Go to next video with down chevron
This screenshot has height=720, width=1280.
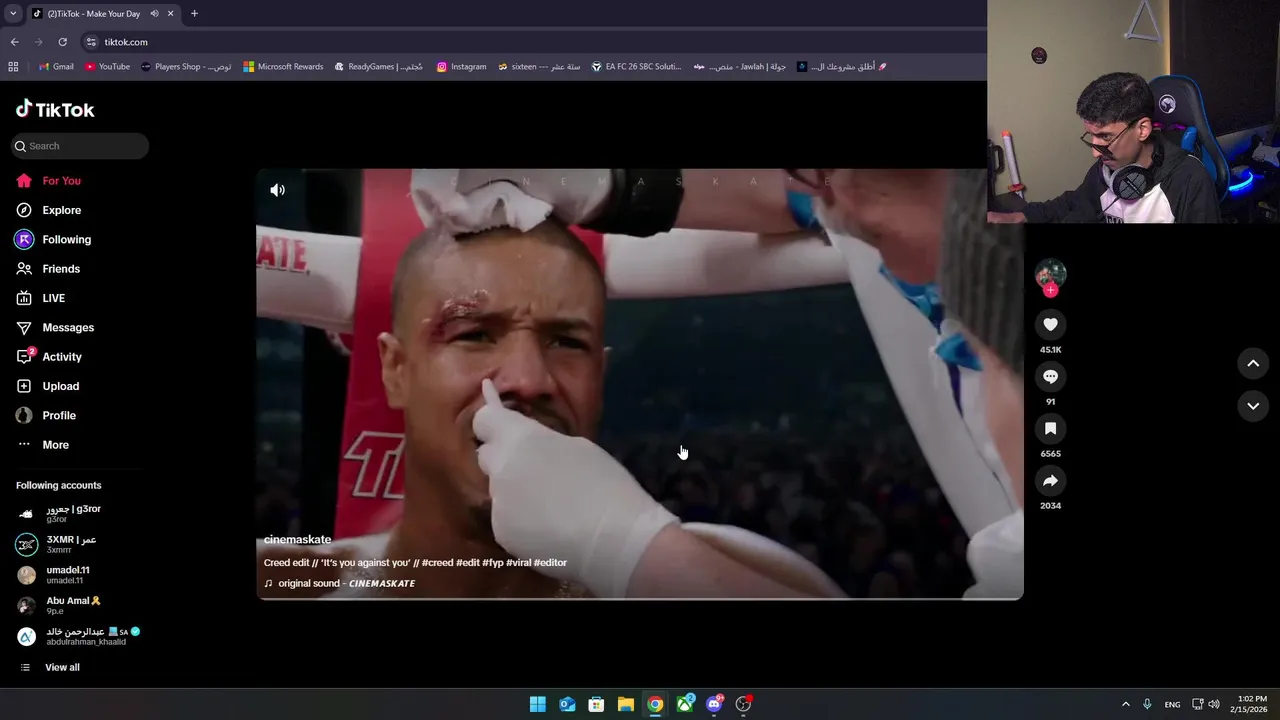pos(1253,405)
